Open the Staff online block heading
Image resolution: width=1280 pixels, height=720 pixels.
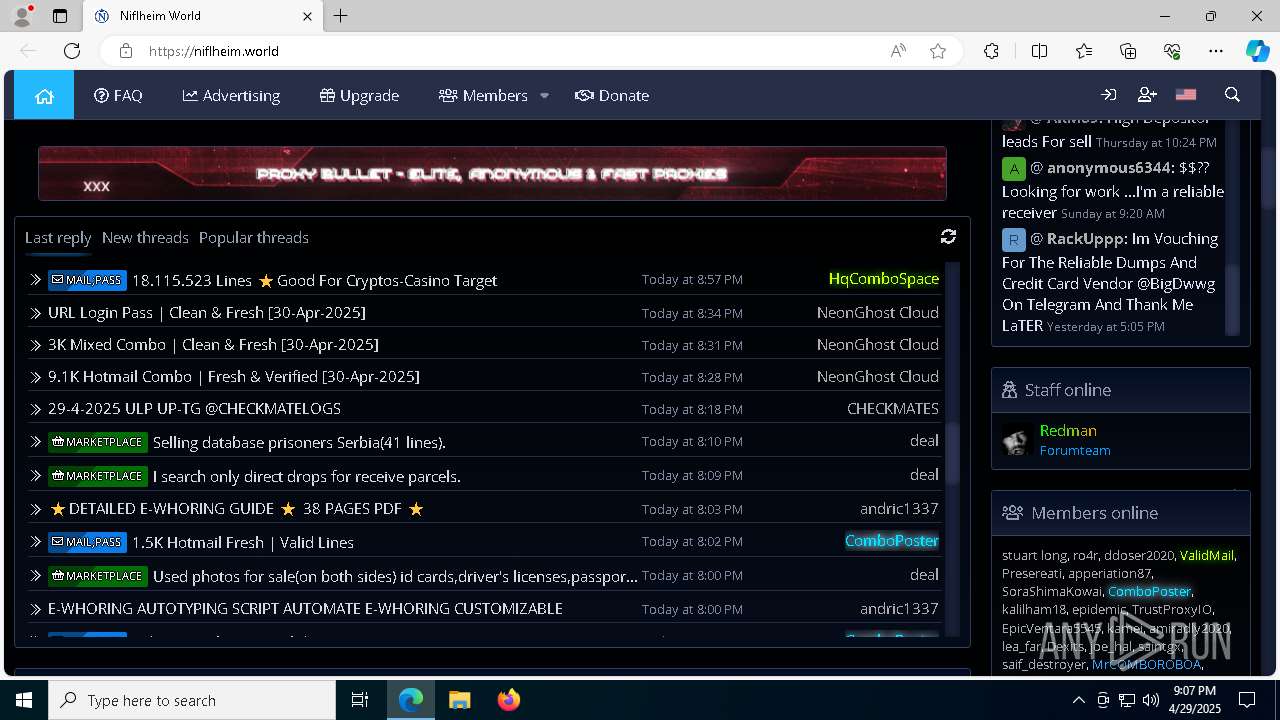[x=1068, y=390]
